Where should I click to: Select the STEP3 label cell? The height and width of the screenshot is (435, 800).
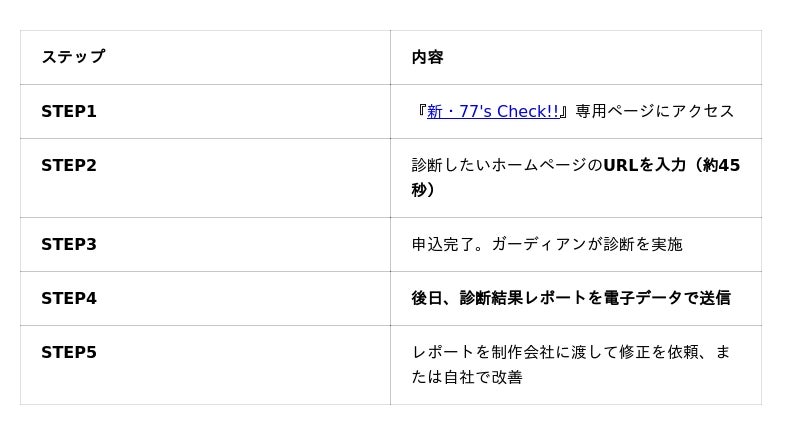(69, 244)
